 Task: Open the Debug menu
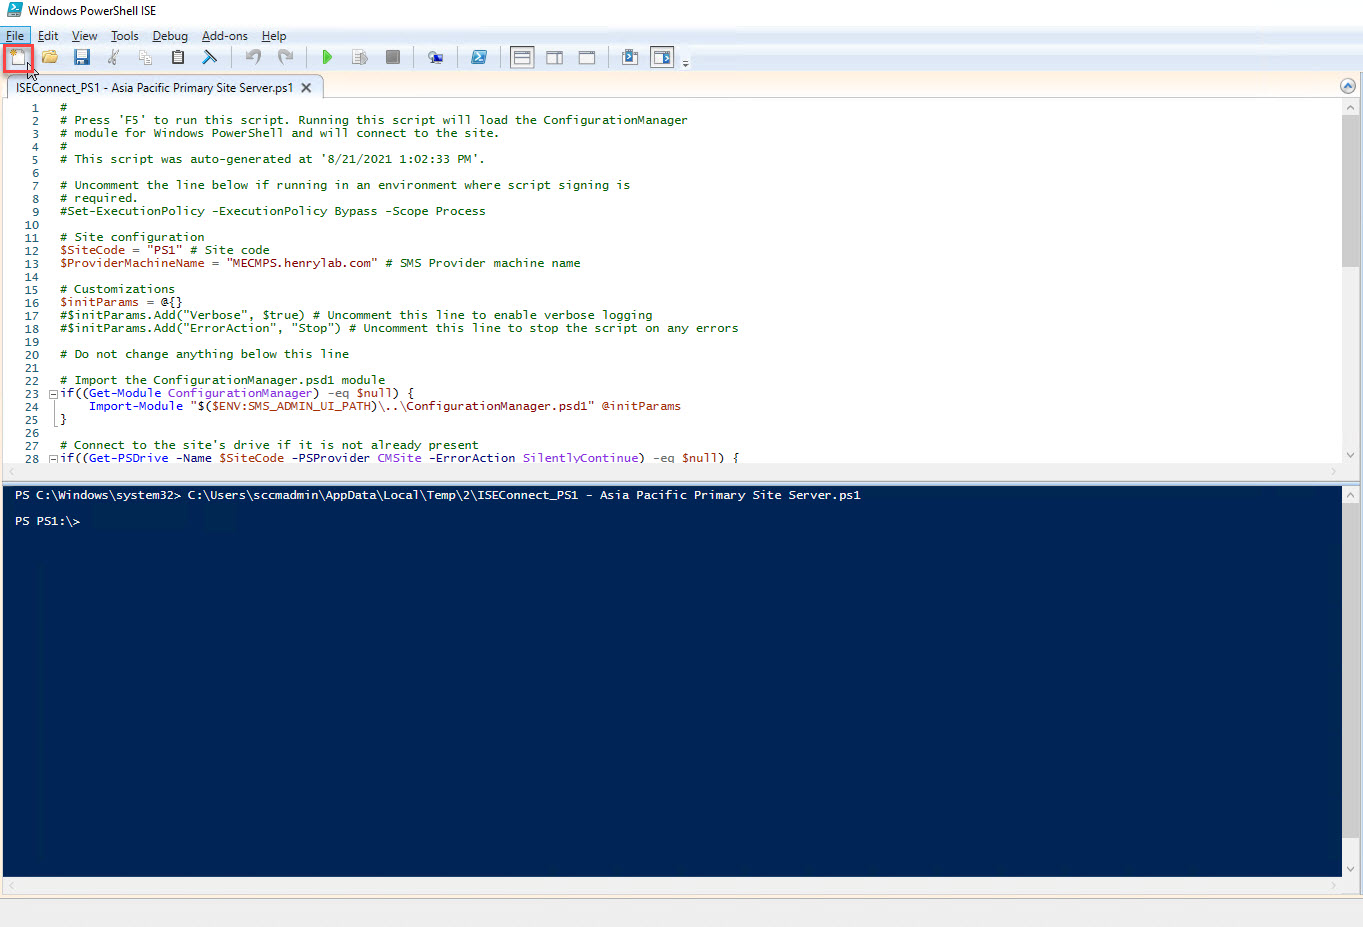tap(170, 36)
